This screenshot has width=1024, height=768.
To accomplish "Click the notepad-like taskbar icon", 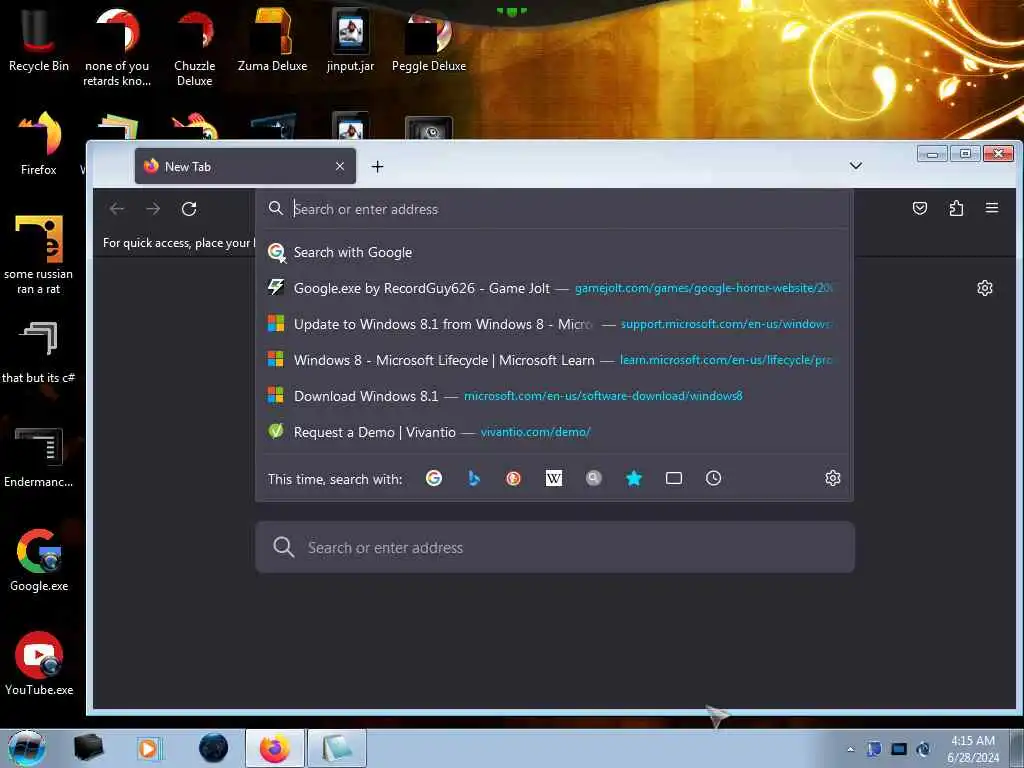I will [x=337, y=748].
